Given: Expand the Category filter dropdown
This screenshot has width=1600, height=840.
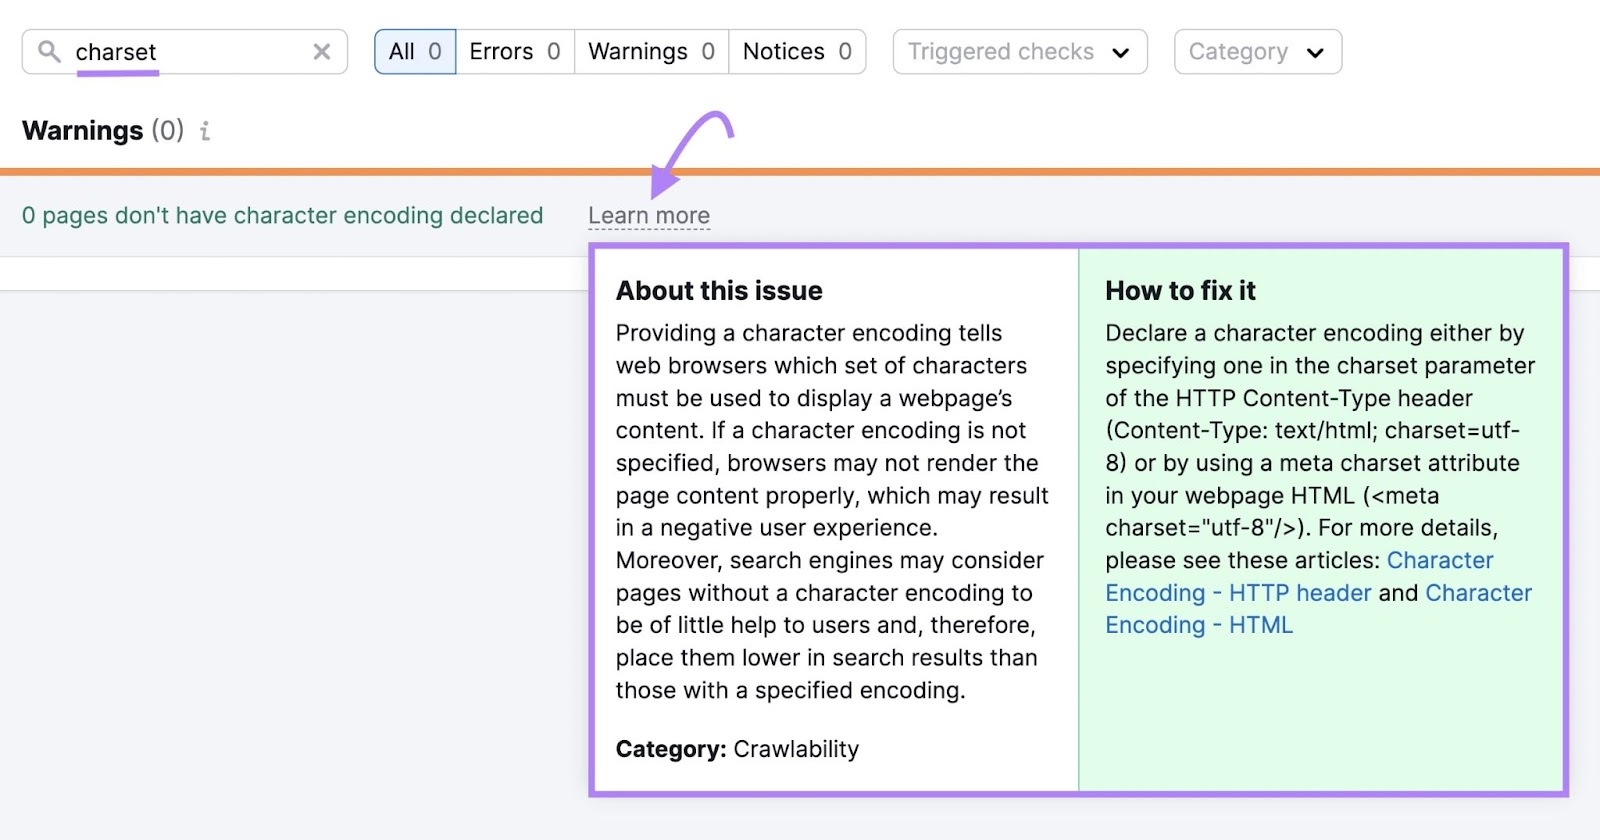Looking at the screenshot, I should [x=1257, y=52].
